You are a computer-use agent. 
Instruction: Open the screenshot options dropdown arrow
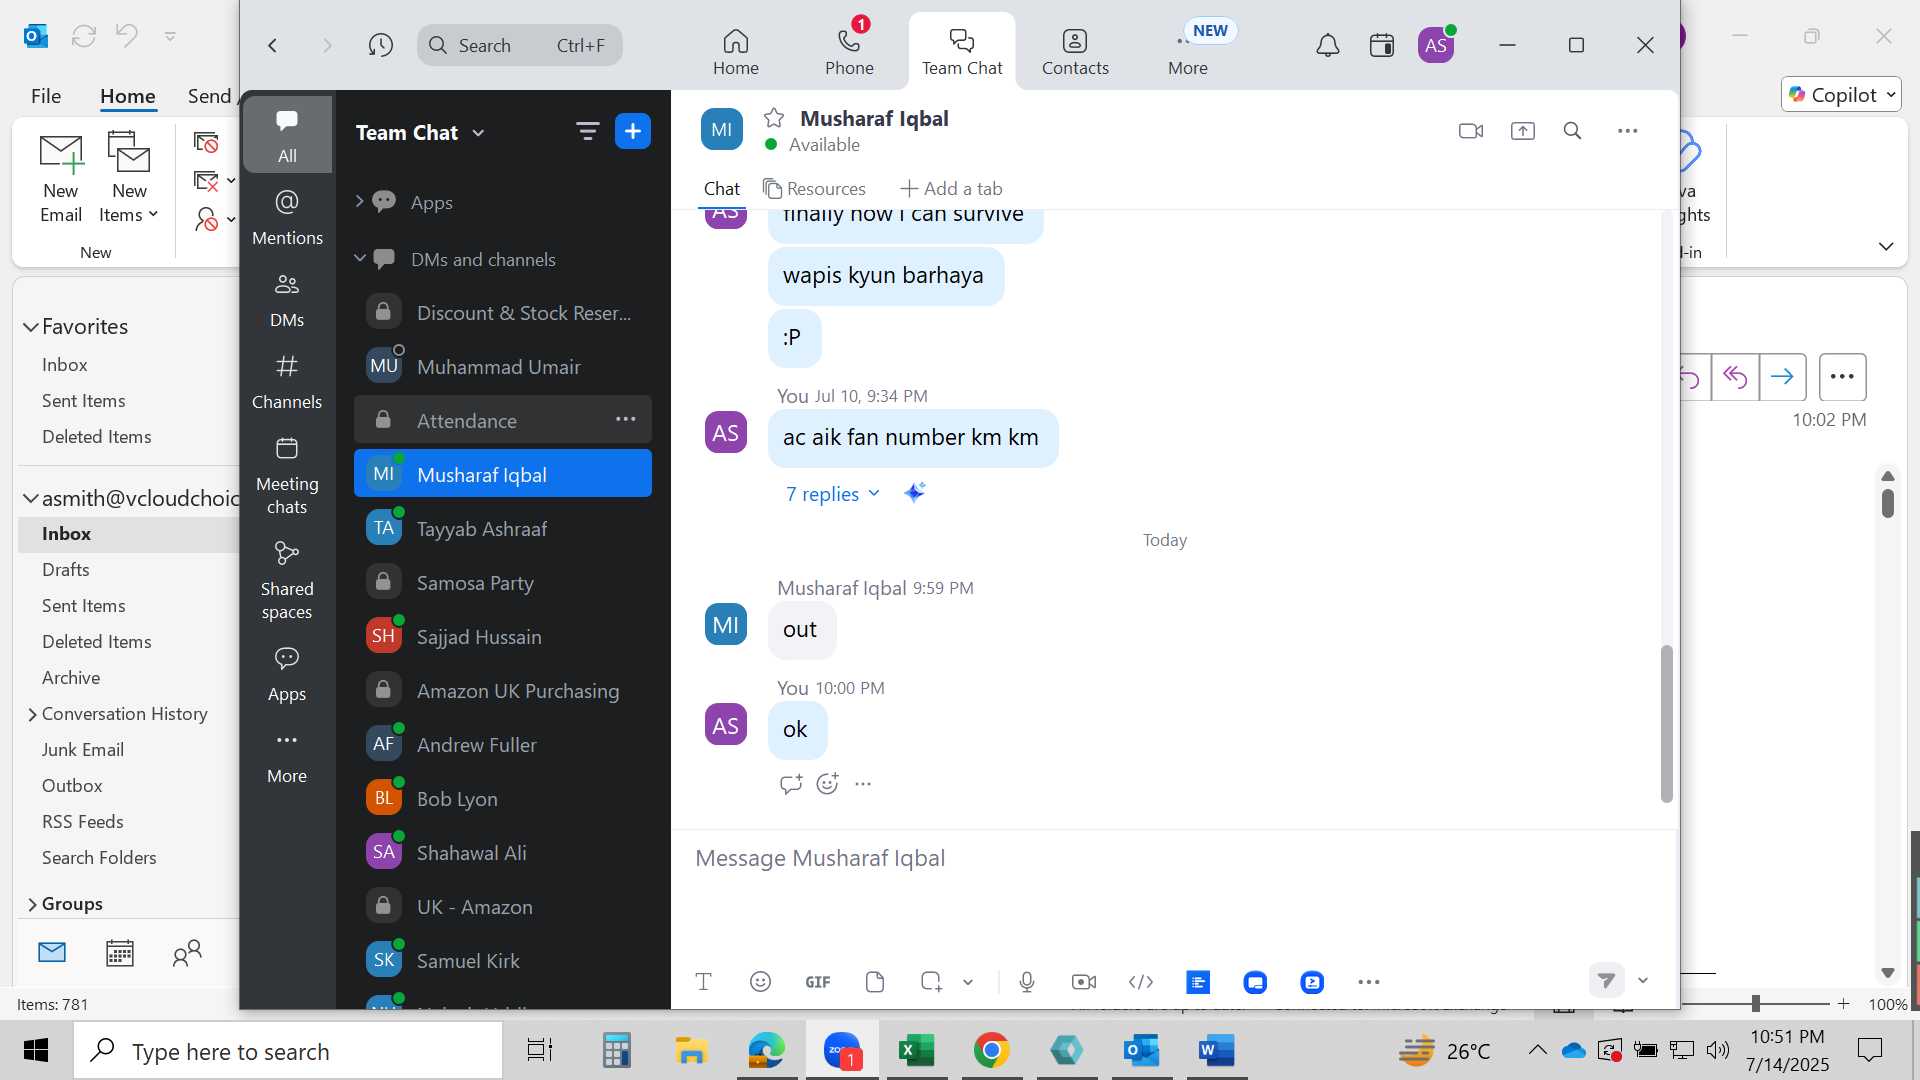[968, 982]
